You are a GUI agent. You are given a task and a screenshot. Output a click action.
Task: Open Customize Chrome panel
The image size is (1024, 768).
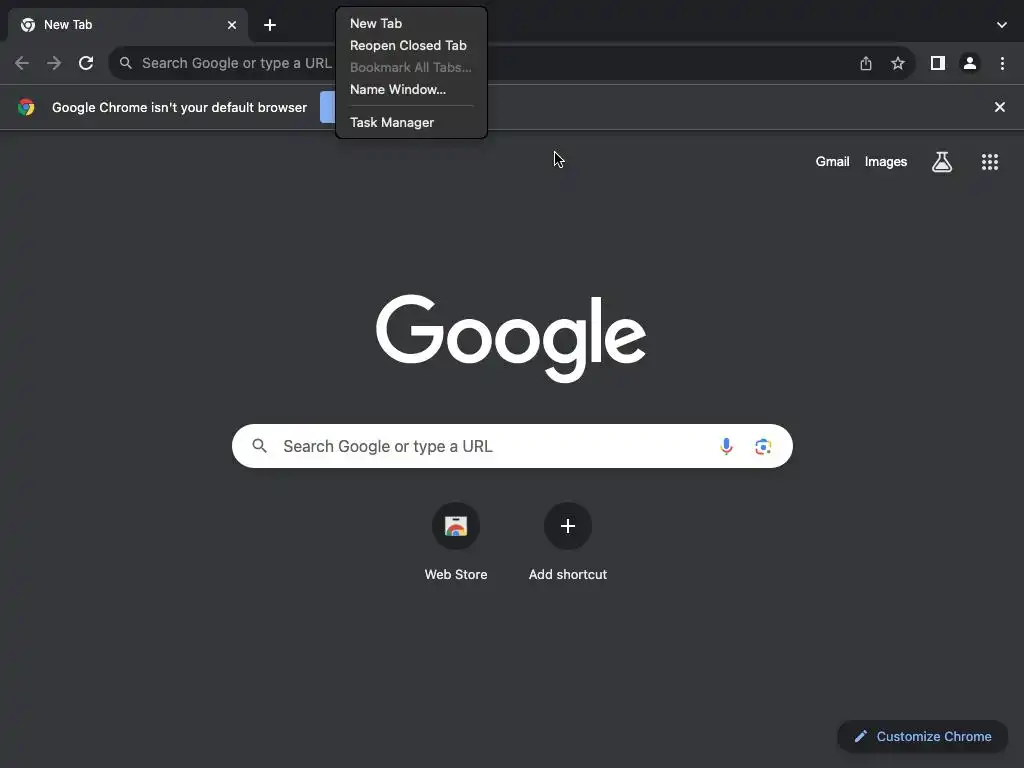[x=923, y=737]
